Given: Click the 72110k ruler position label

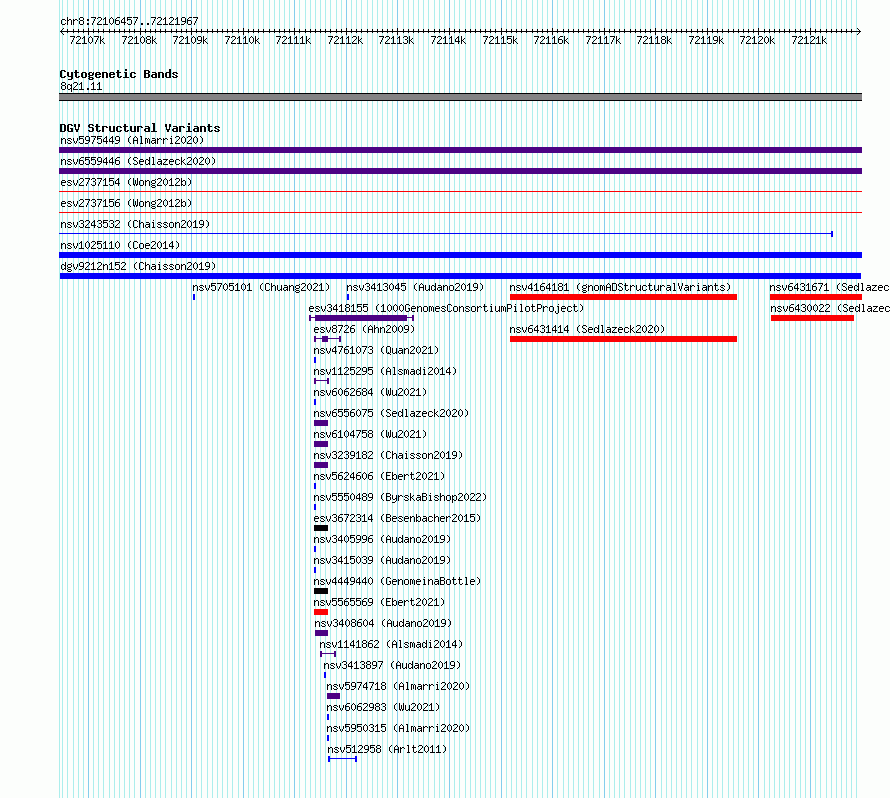Looking at the screenshot, I should point(242,40).
